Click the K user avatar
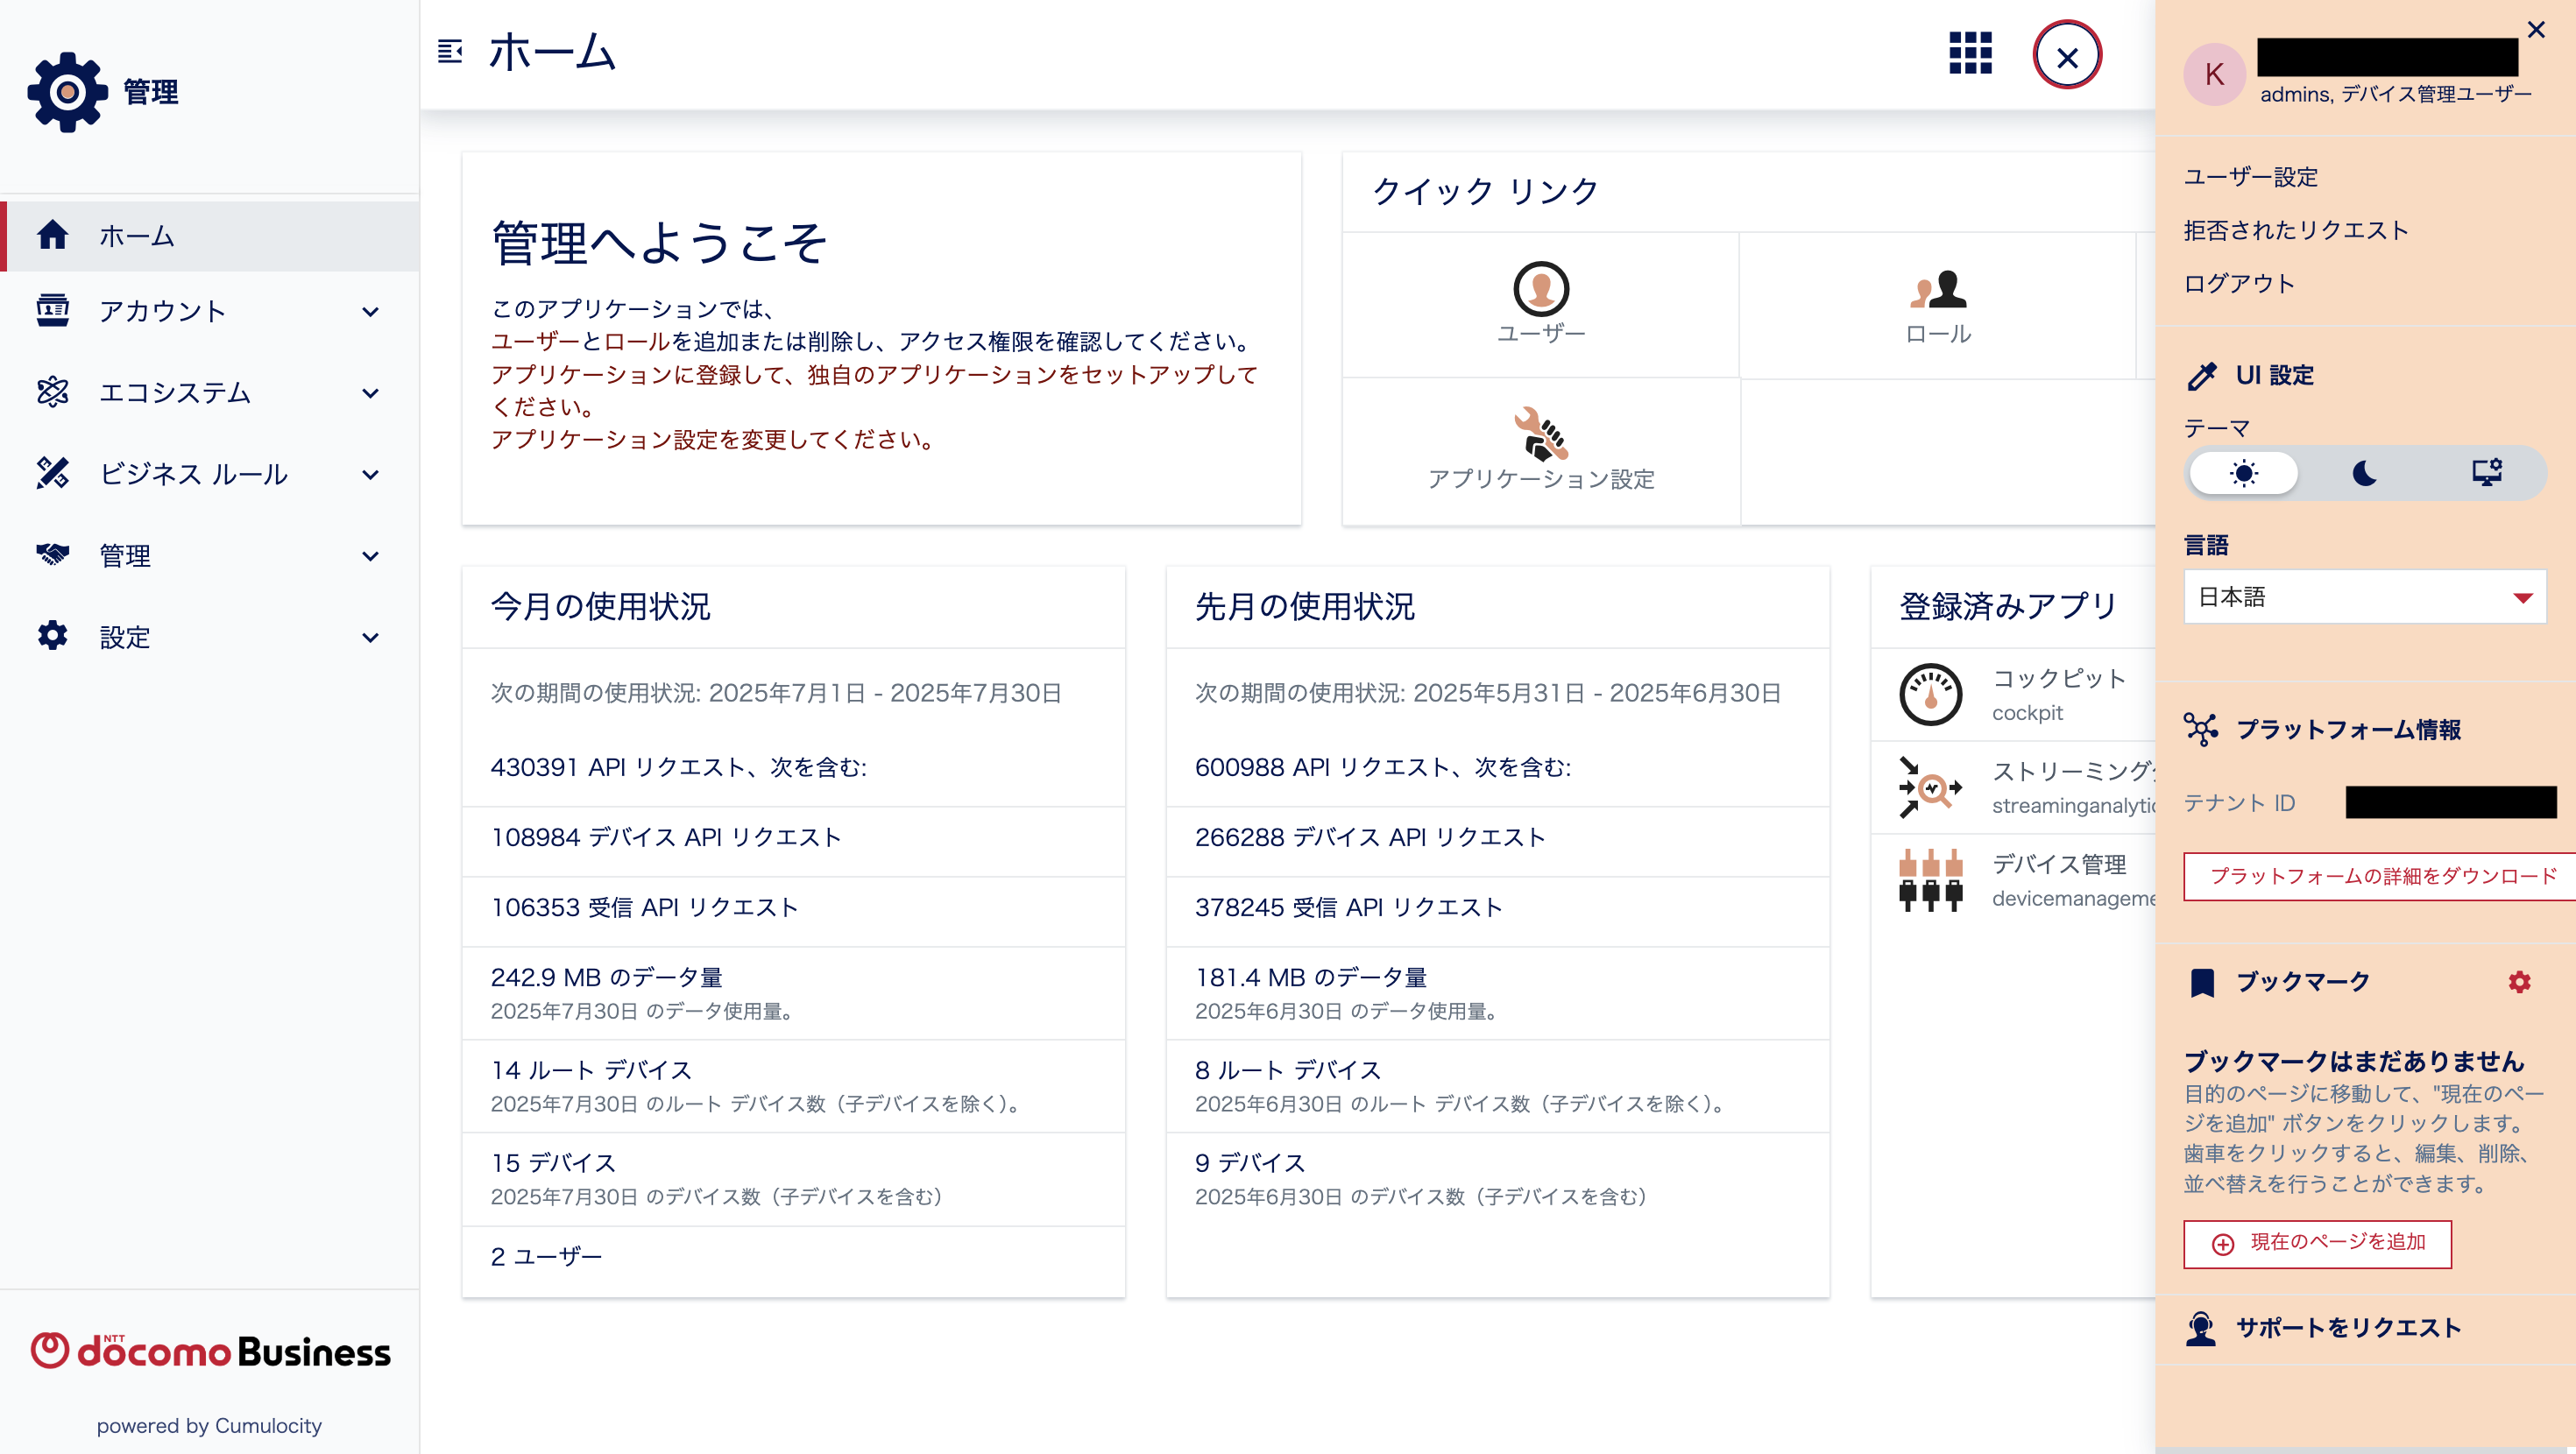2576x1454 pixels. pyautogui.click(x=2214, y=74)
